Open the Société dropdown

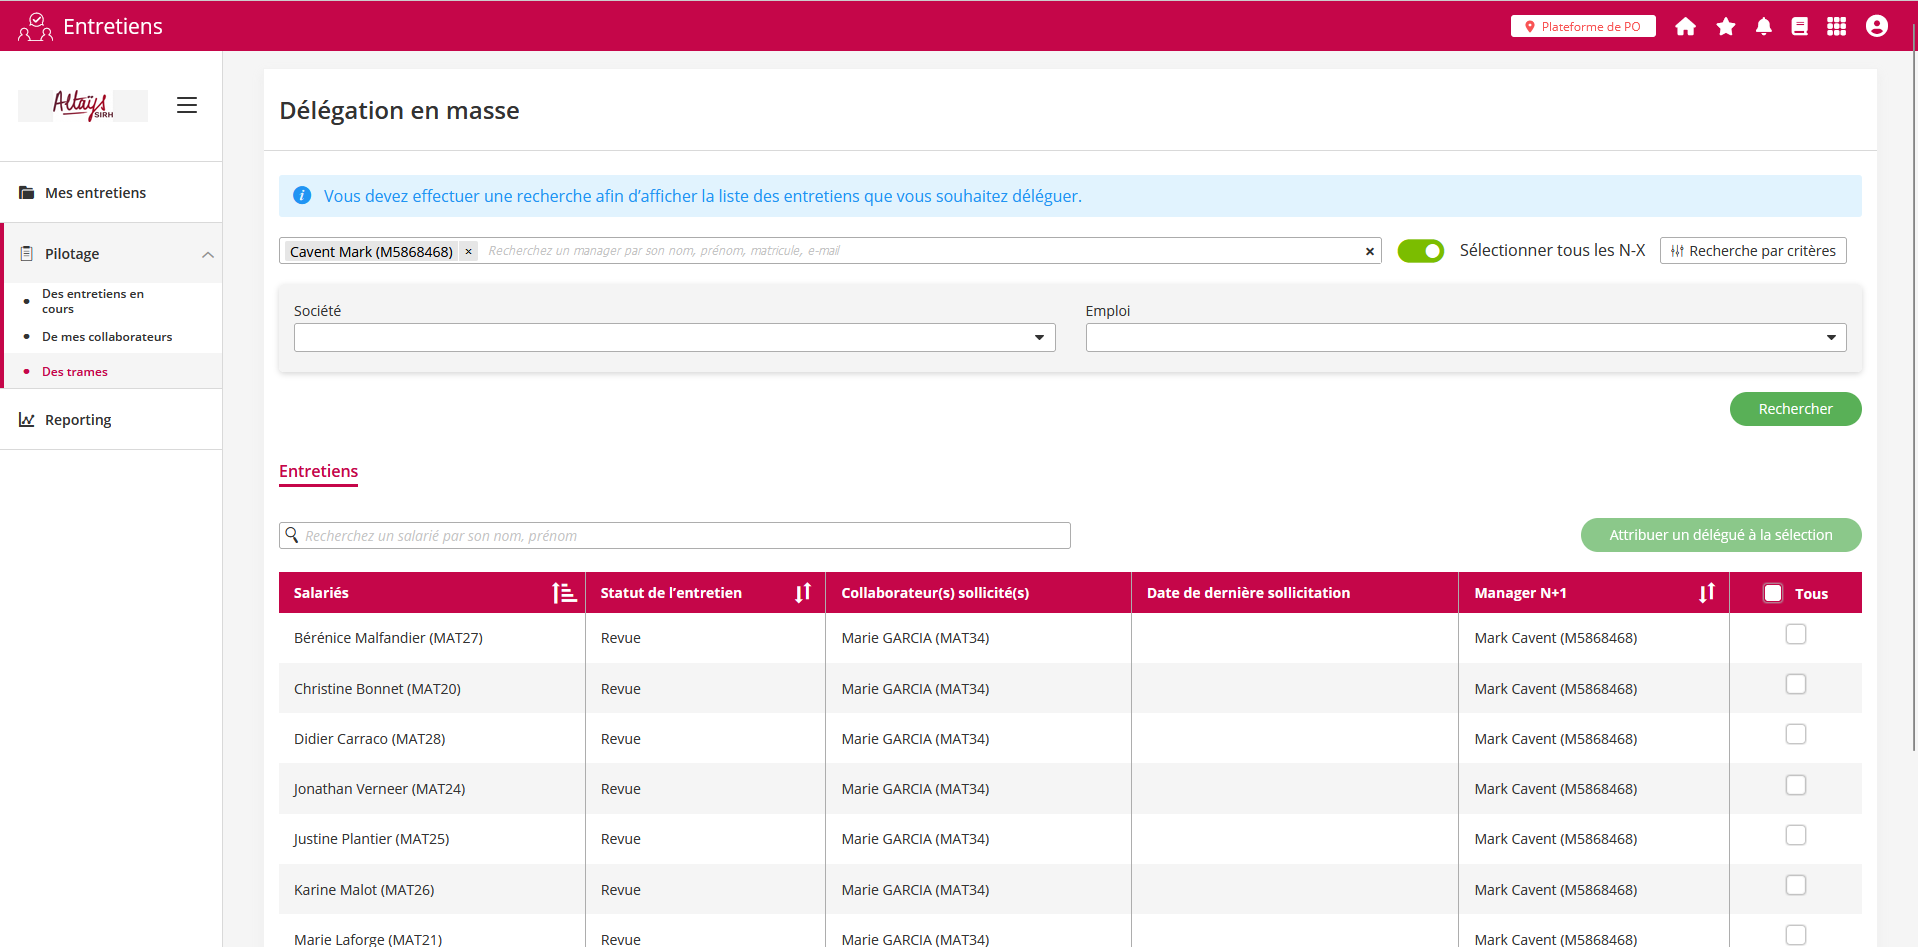click(x=674, y=338)
